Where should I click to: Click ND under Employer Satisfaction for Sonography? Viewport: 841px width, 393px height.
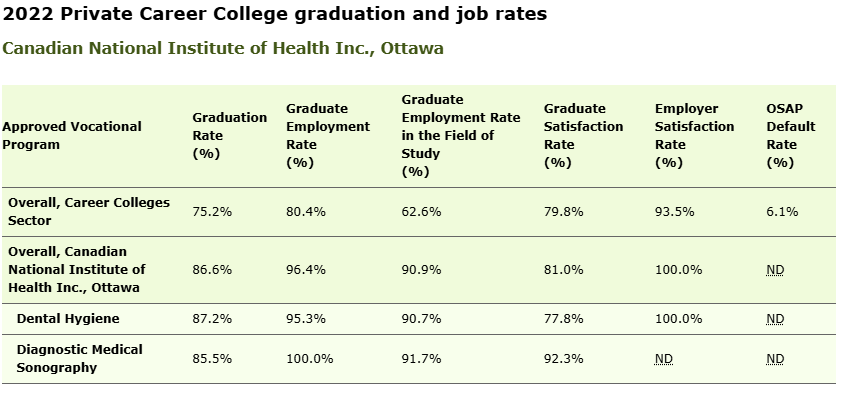pyautogui.click(x=663, y=359)
